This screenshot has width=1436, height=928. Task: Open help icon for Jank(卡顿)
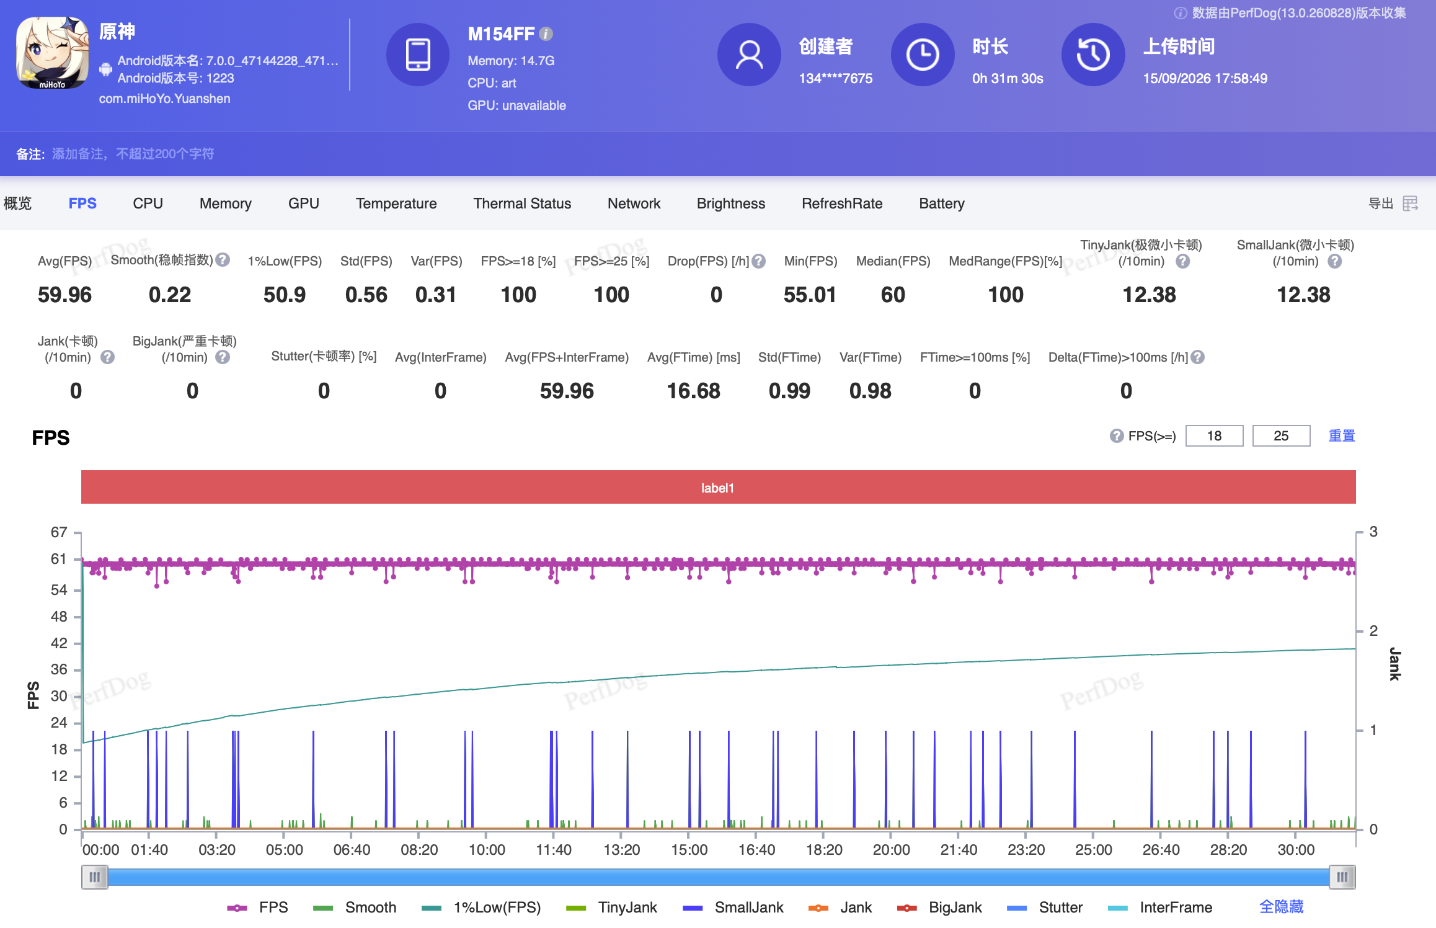(x=108, y=357)
